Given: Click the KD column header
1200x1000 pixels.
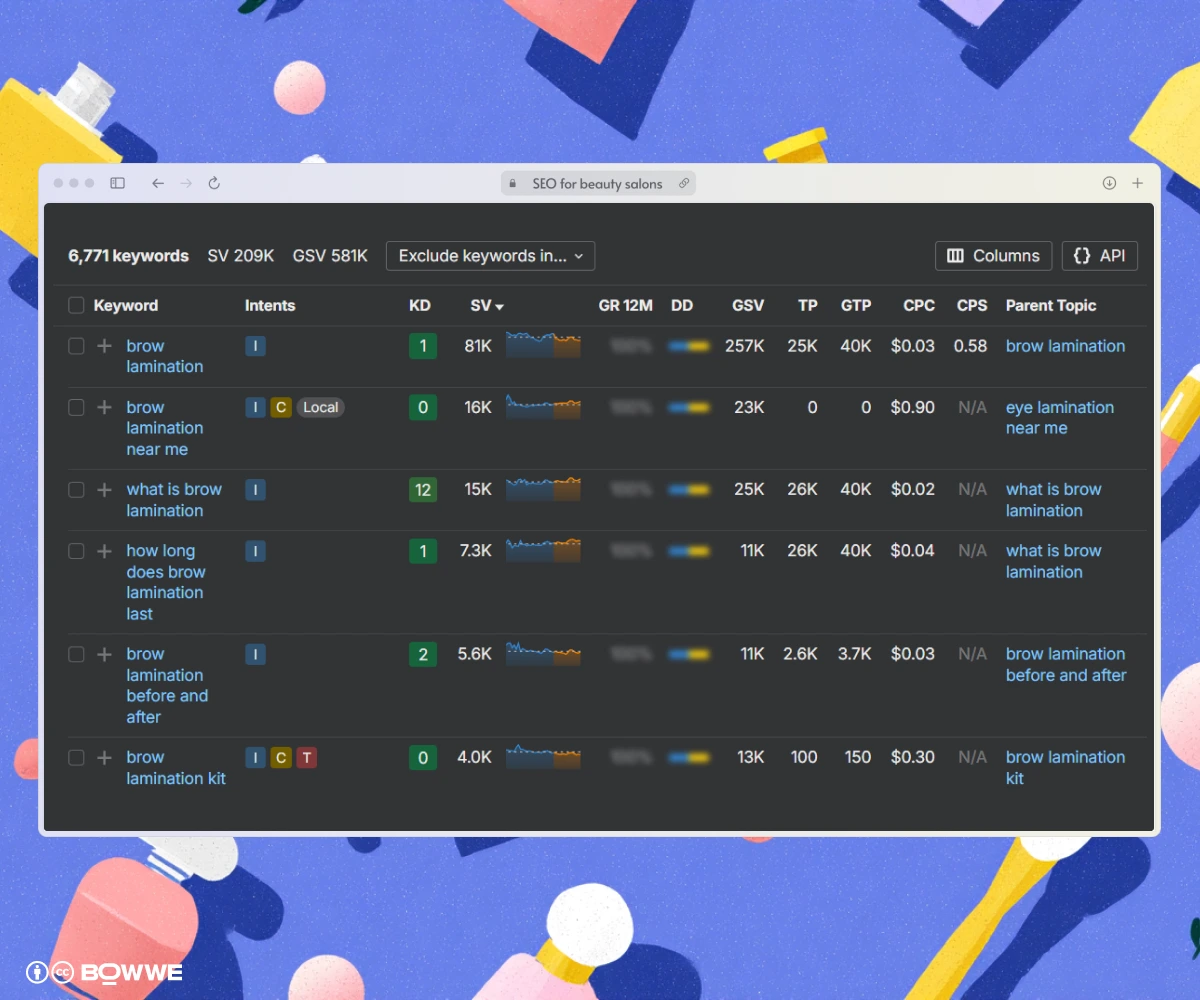Looking at the screenshot, I should 420,306.
